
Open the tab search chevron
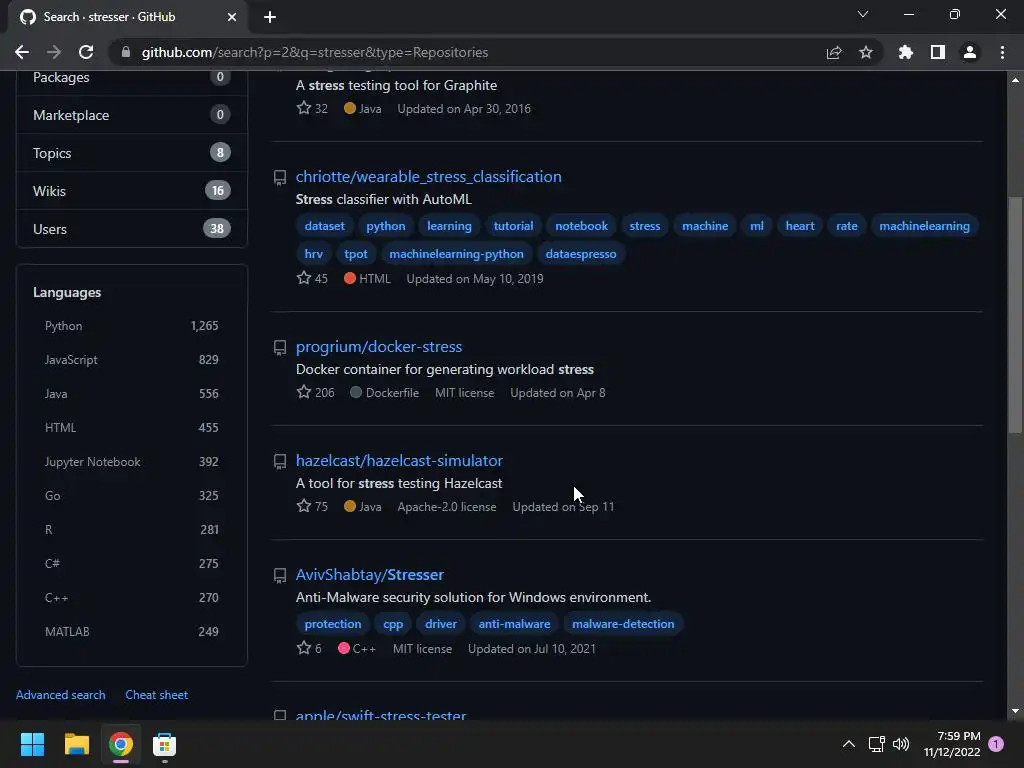(863, 14)
